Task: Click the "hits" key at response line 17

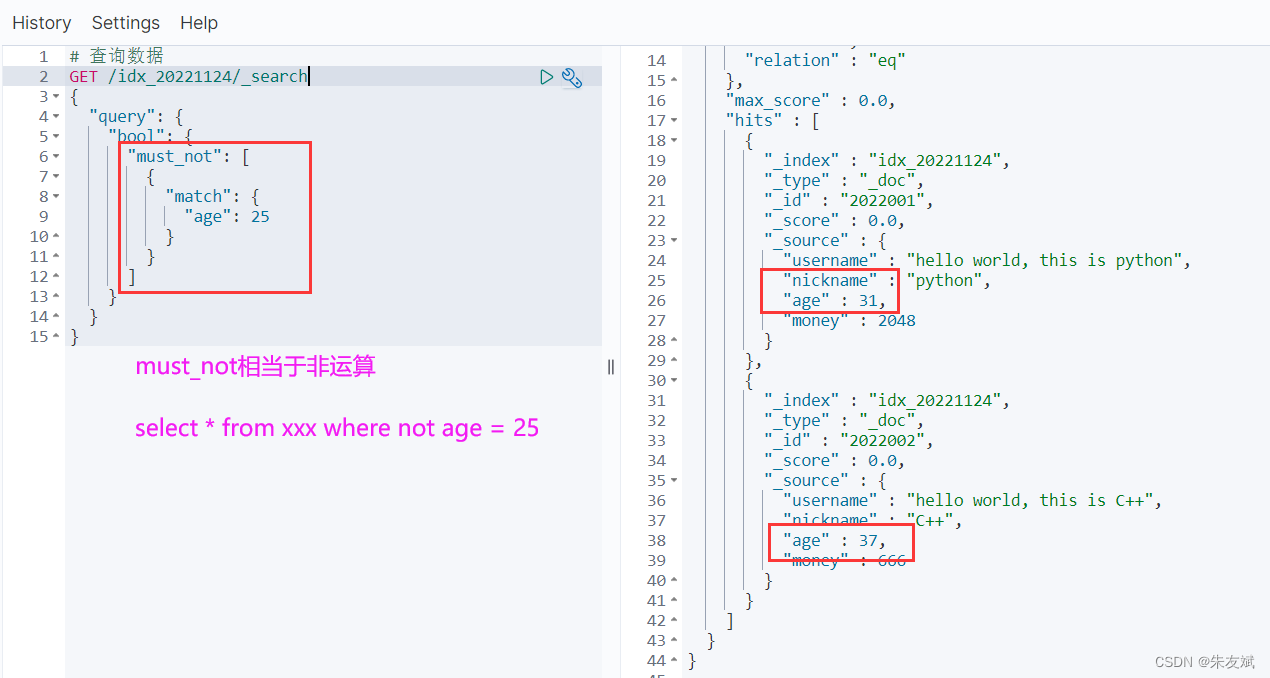Action: (753, 121)
